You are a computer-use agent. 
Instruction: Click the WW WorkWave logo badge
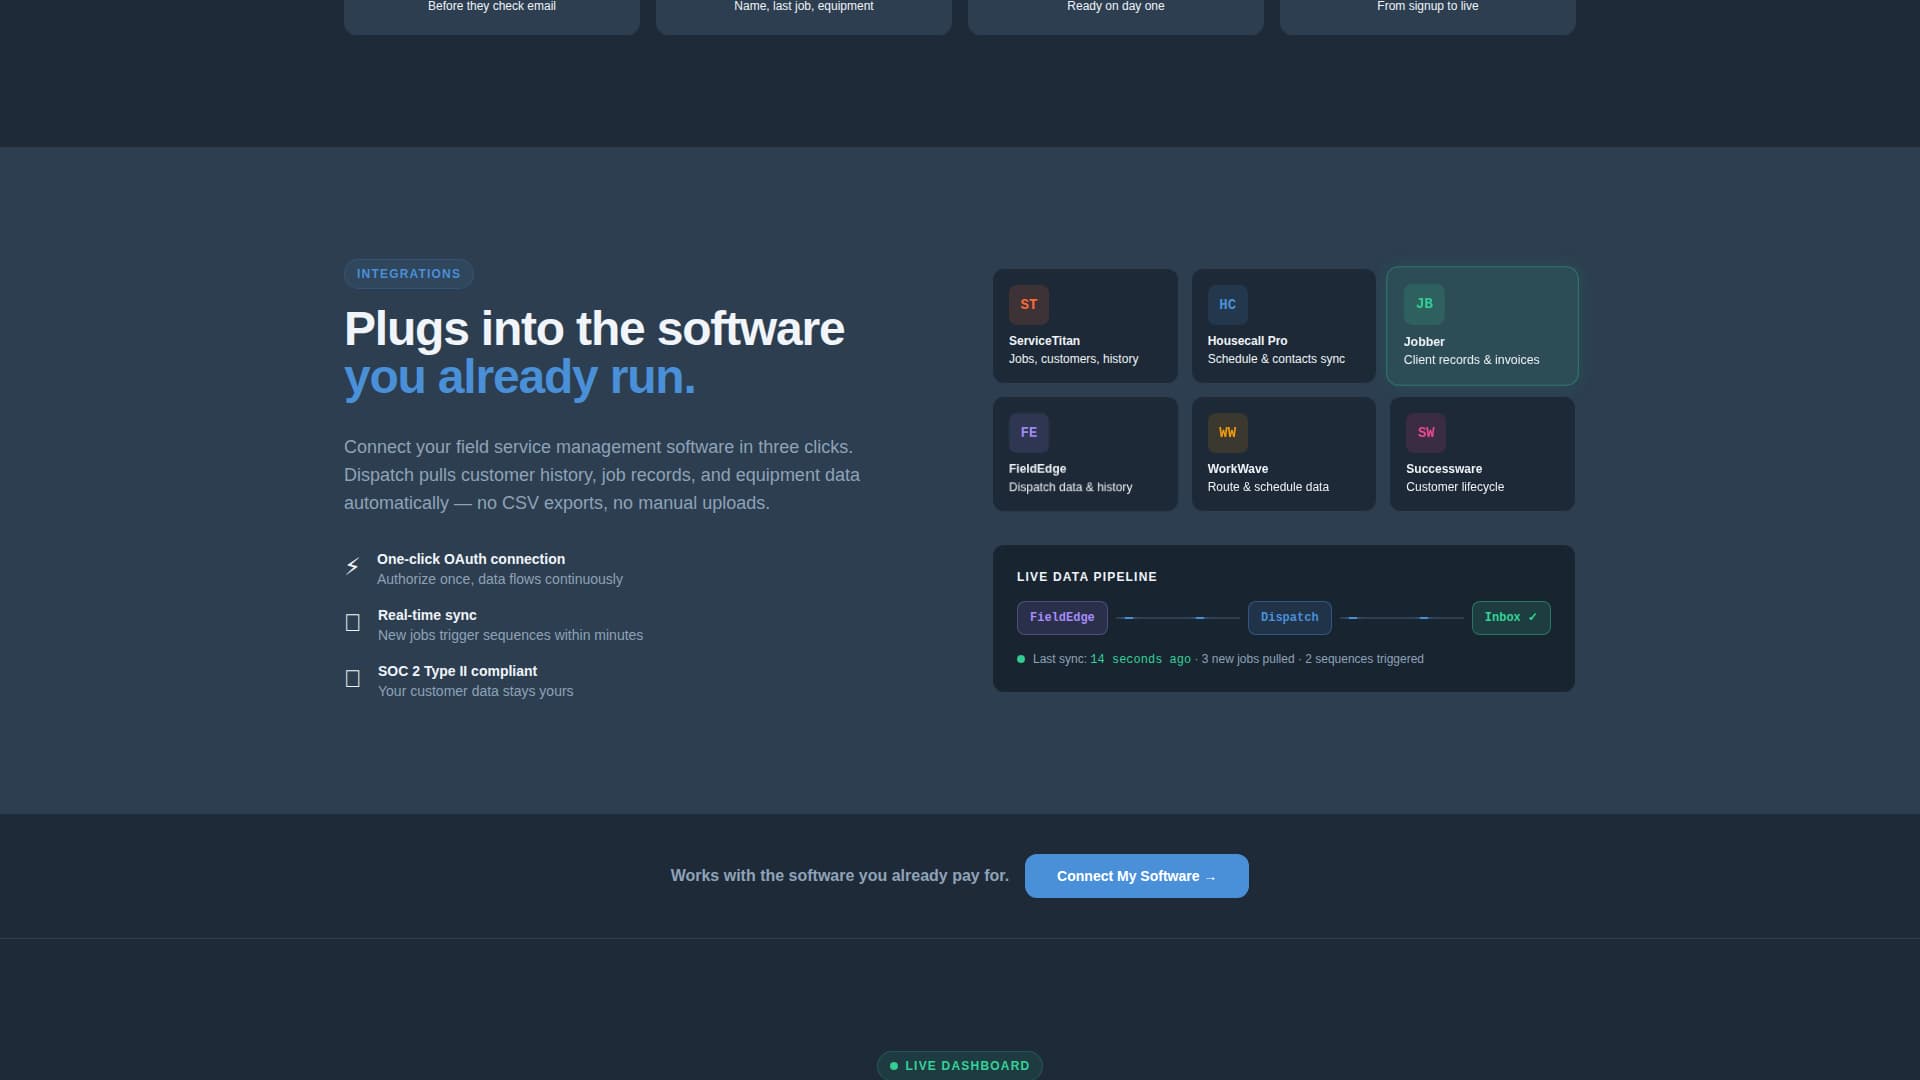point(1227,433)
